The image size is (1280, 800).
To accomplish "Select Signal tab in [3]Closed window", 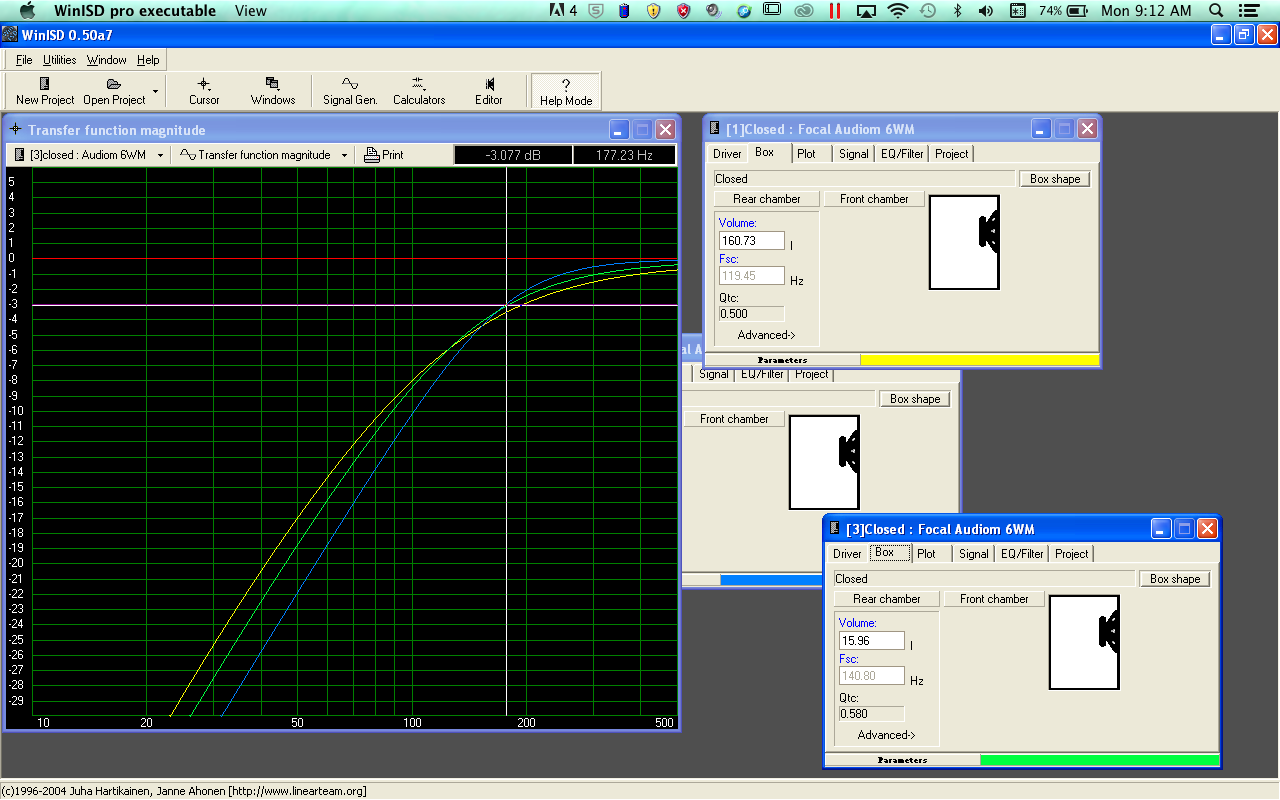I will (x=974, y=554).
